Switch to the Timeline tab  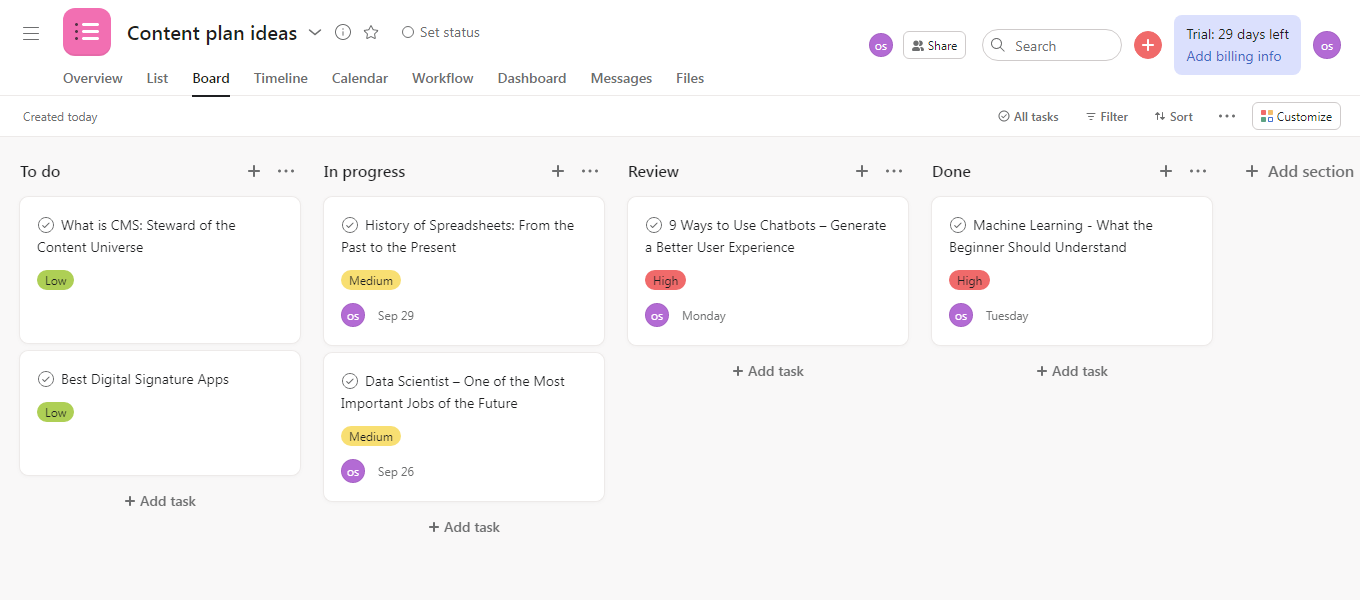[280, 78]
